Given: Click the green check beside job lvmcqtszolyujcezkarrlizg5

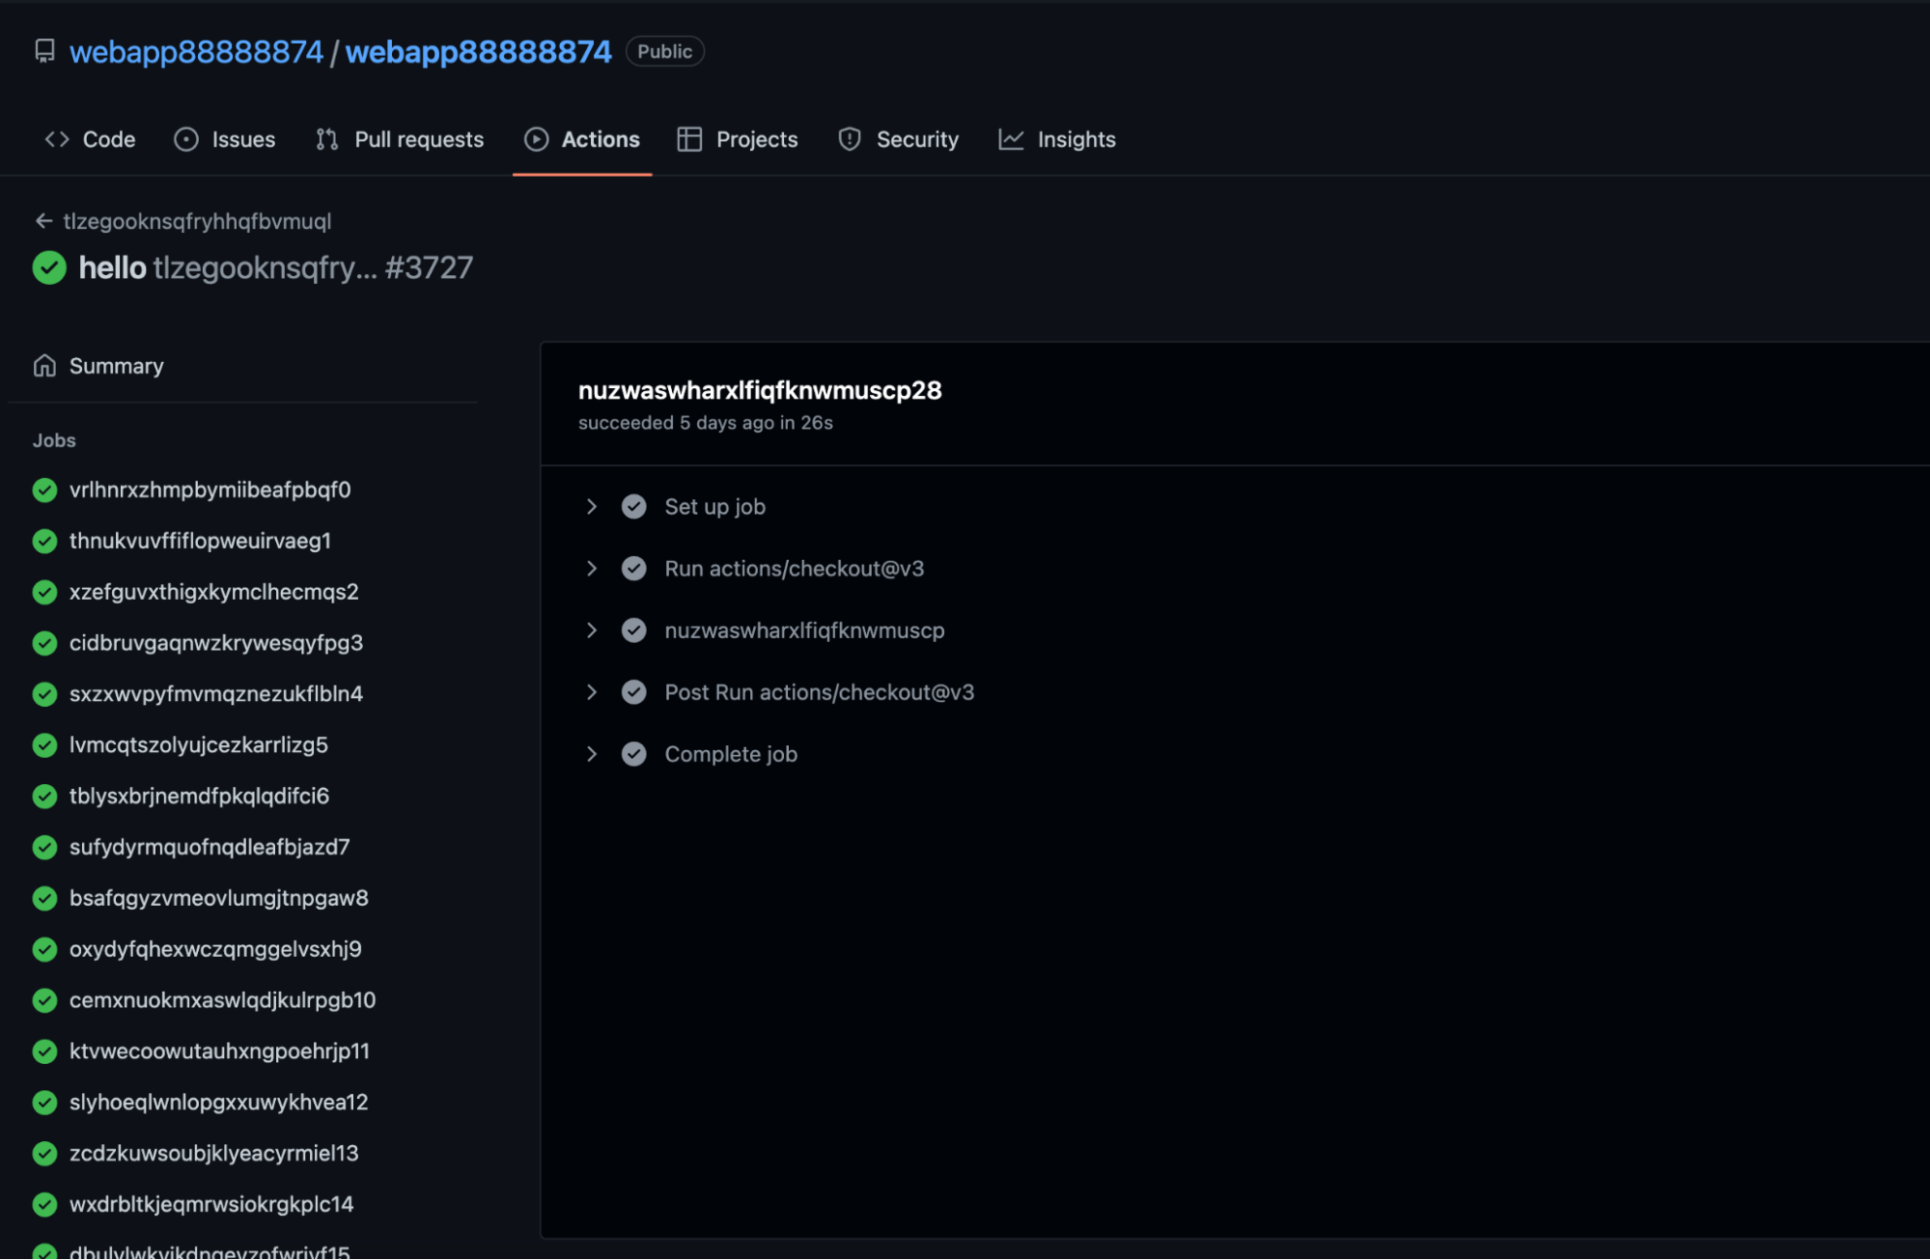Looking at the screenshot, I should point(44,744).
